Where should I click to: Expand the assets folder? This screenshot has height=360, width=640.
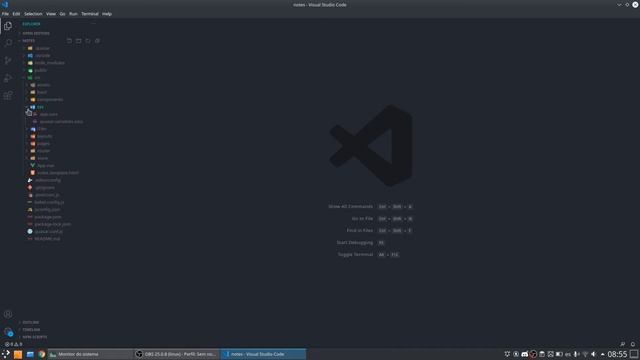43,85
